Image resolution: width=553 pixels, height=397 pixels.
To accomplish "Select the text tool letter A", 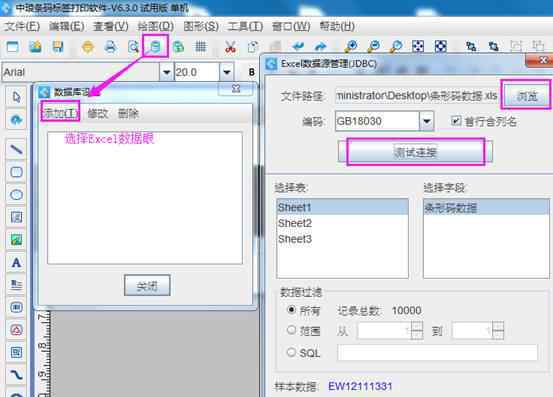I will 16,263.
